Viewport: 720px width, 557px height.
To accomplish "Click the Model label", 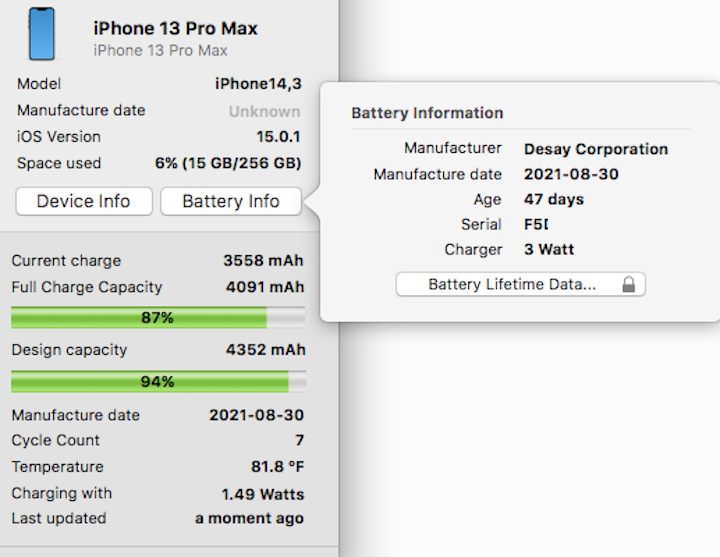I will (39, 84).
